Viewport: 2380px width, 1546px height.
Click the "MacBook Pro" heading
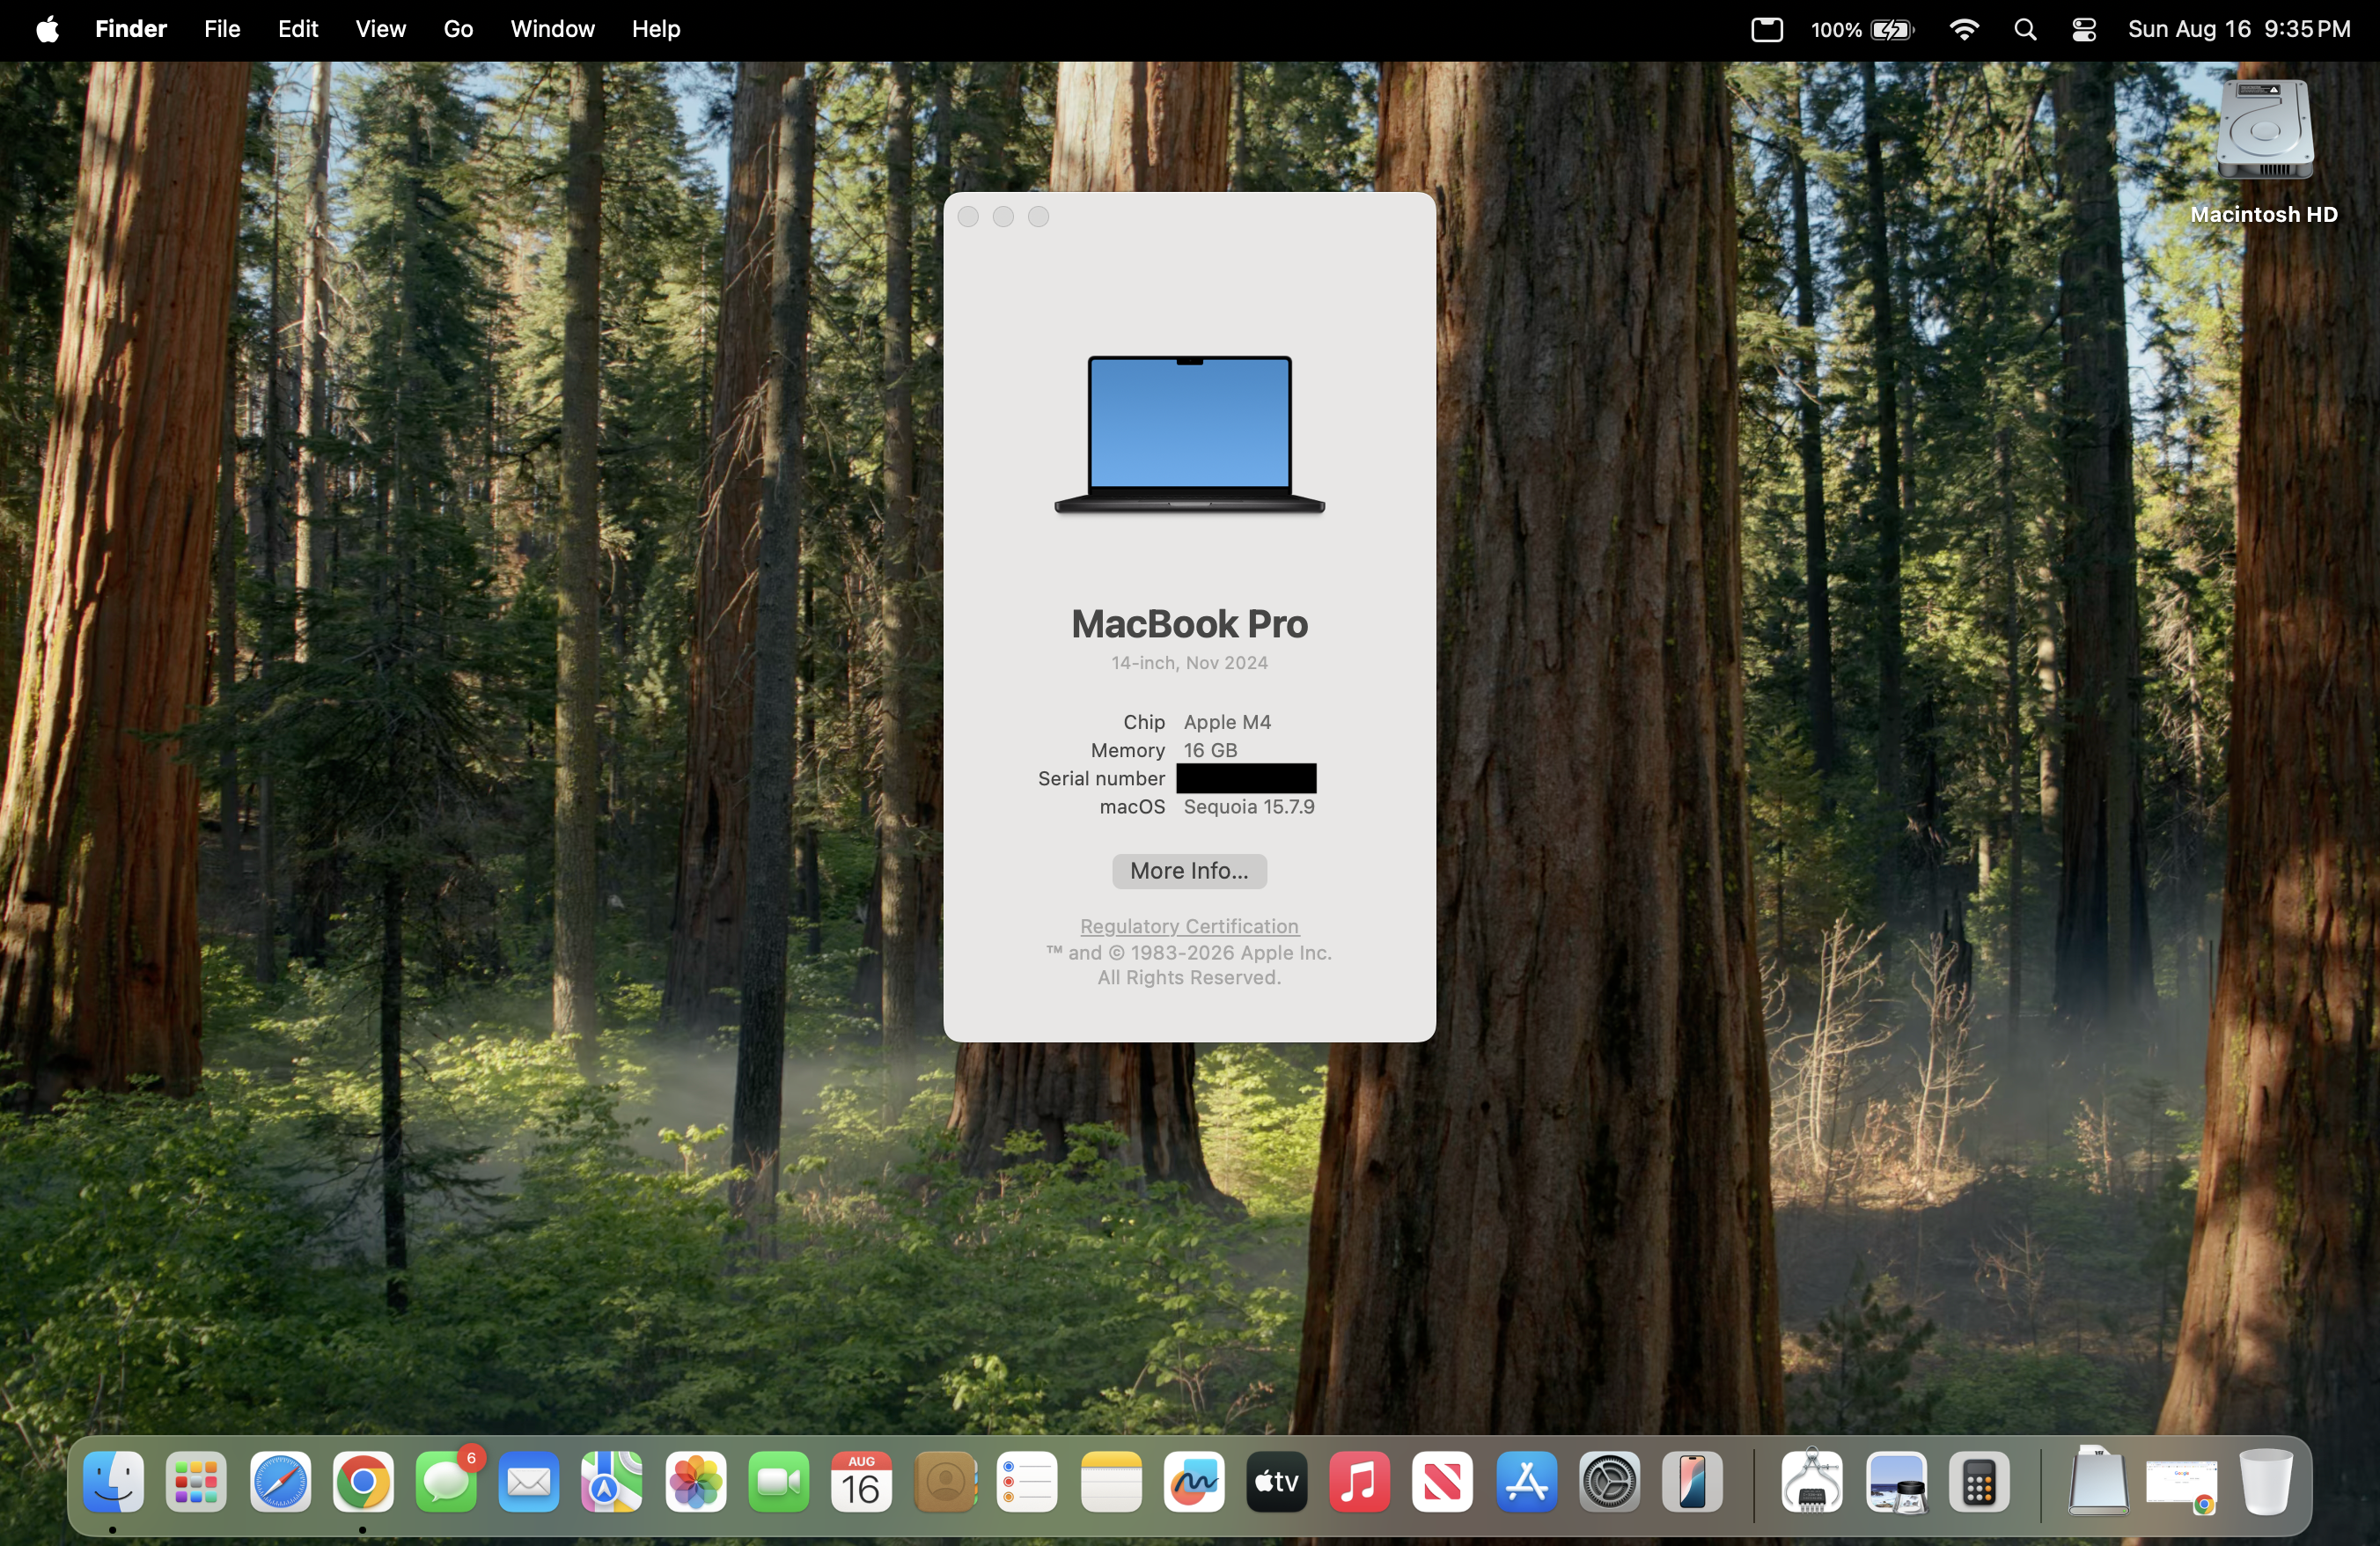1189,624
